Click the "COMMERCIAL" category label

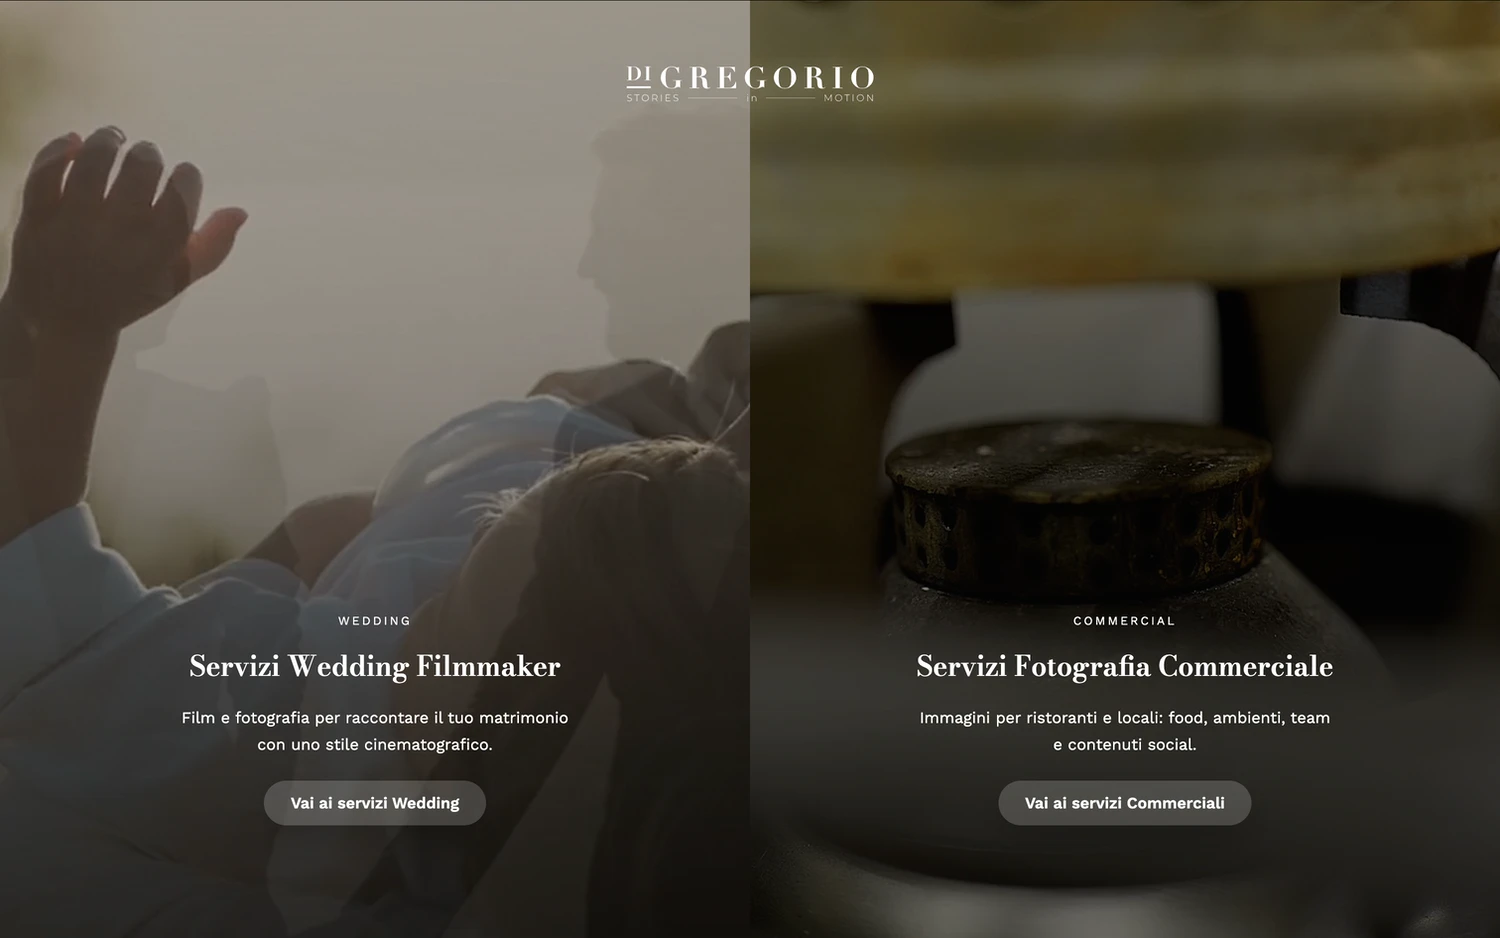tap(1125, 621)
